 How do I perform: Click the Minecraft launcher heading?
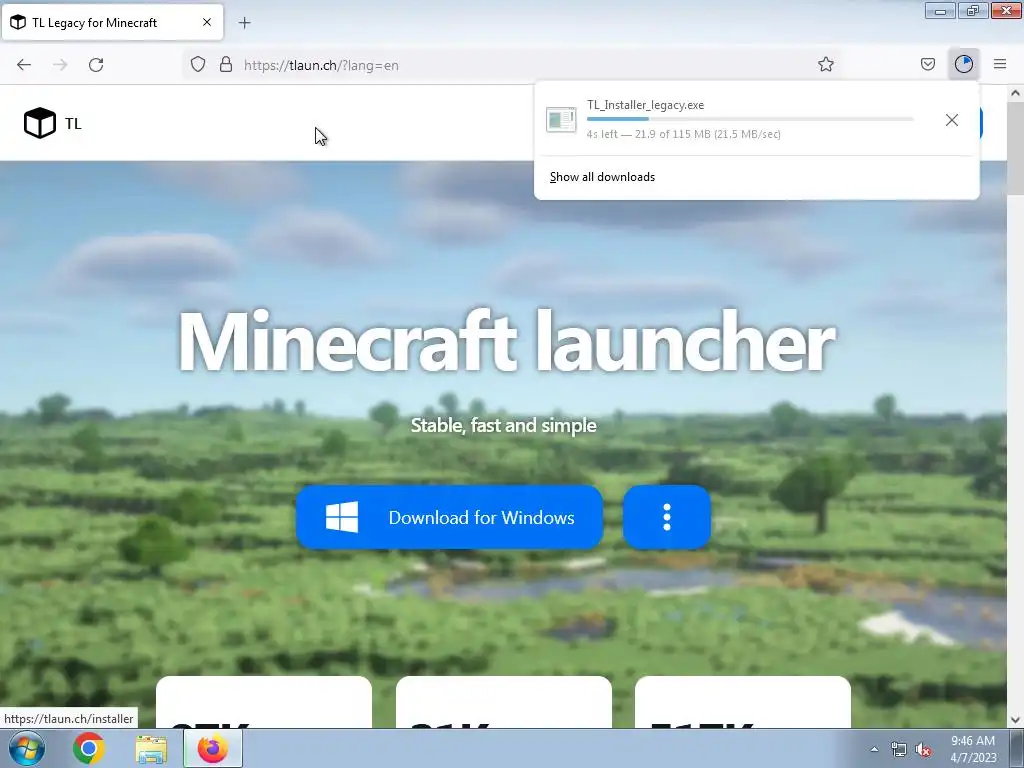point(506,342)
